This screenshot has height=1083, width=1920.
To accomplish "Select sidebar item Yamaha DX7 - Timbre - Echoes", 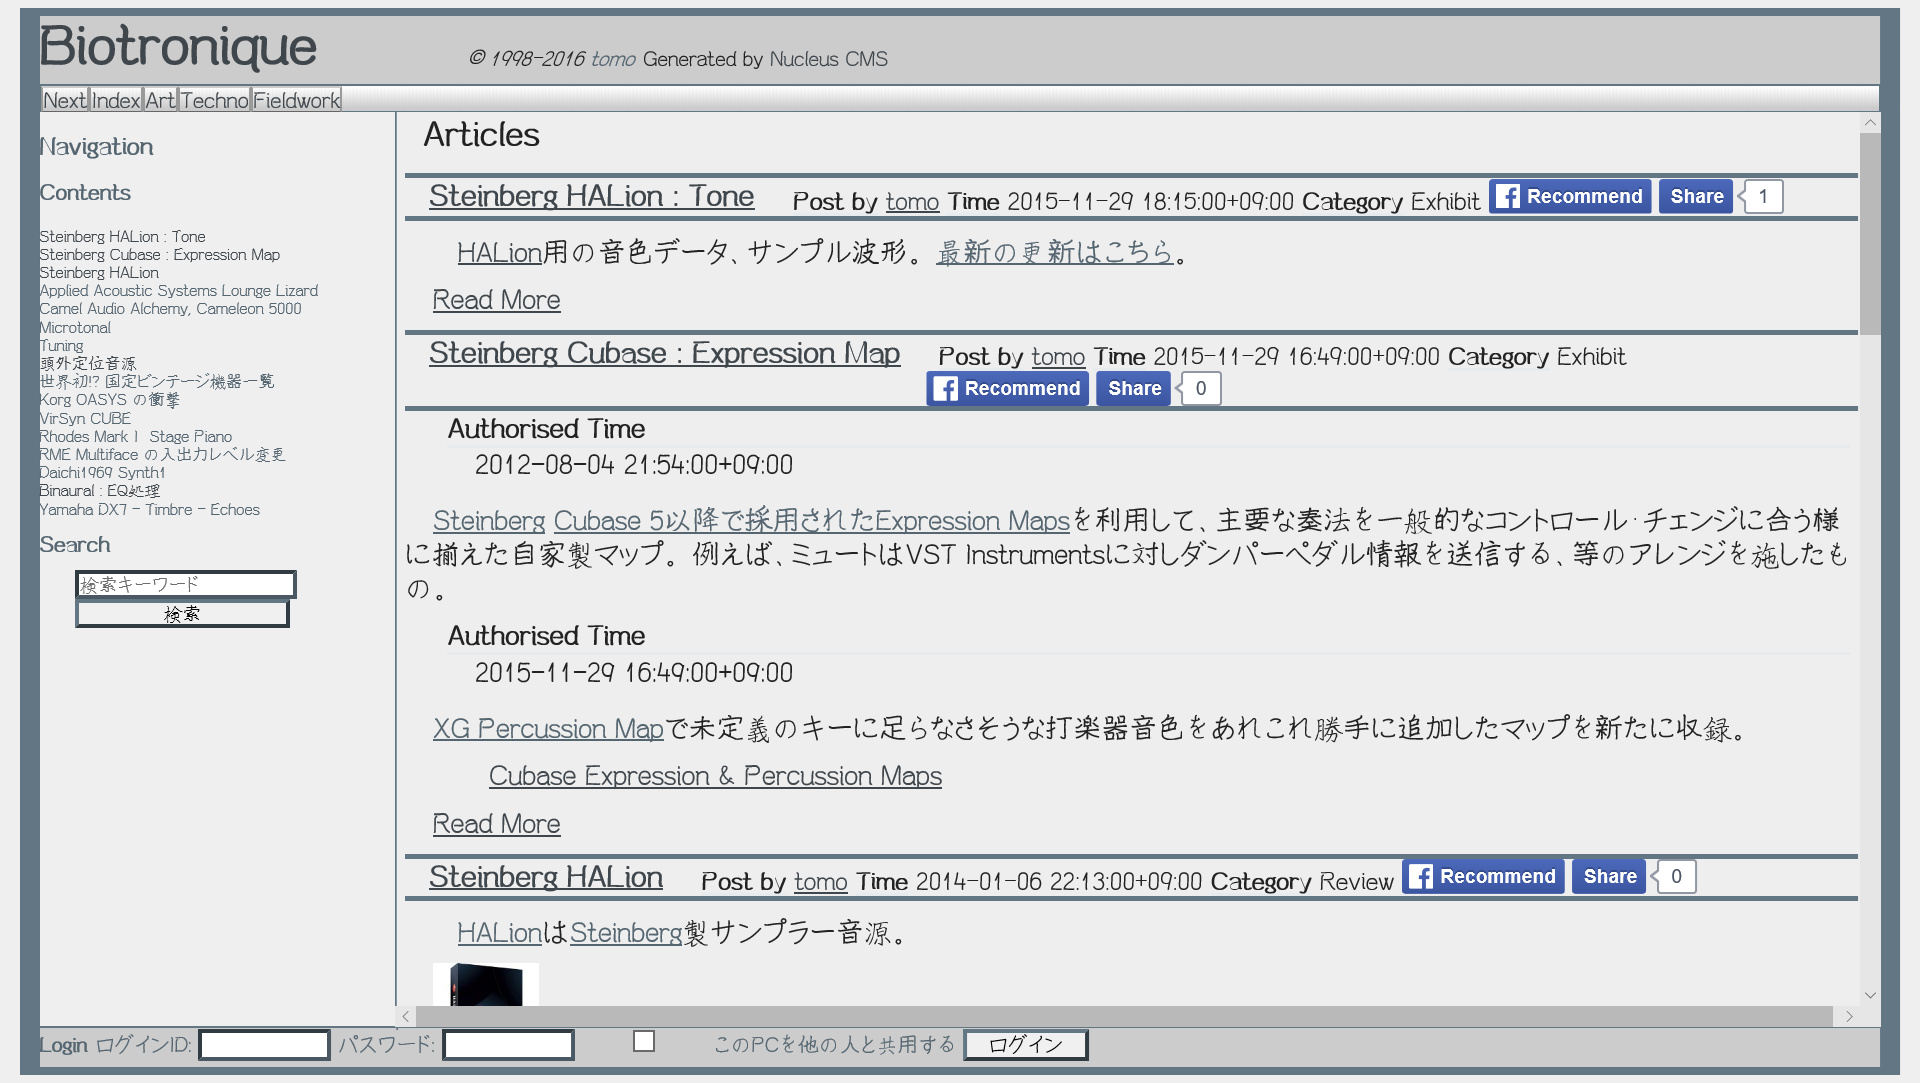I will (150, 510).
